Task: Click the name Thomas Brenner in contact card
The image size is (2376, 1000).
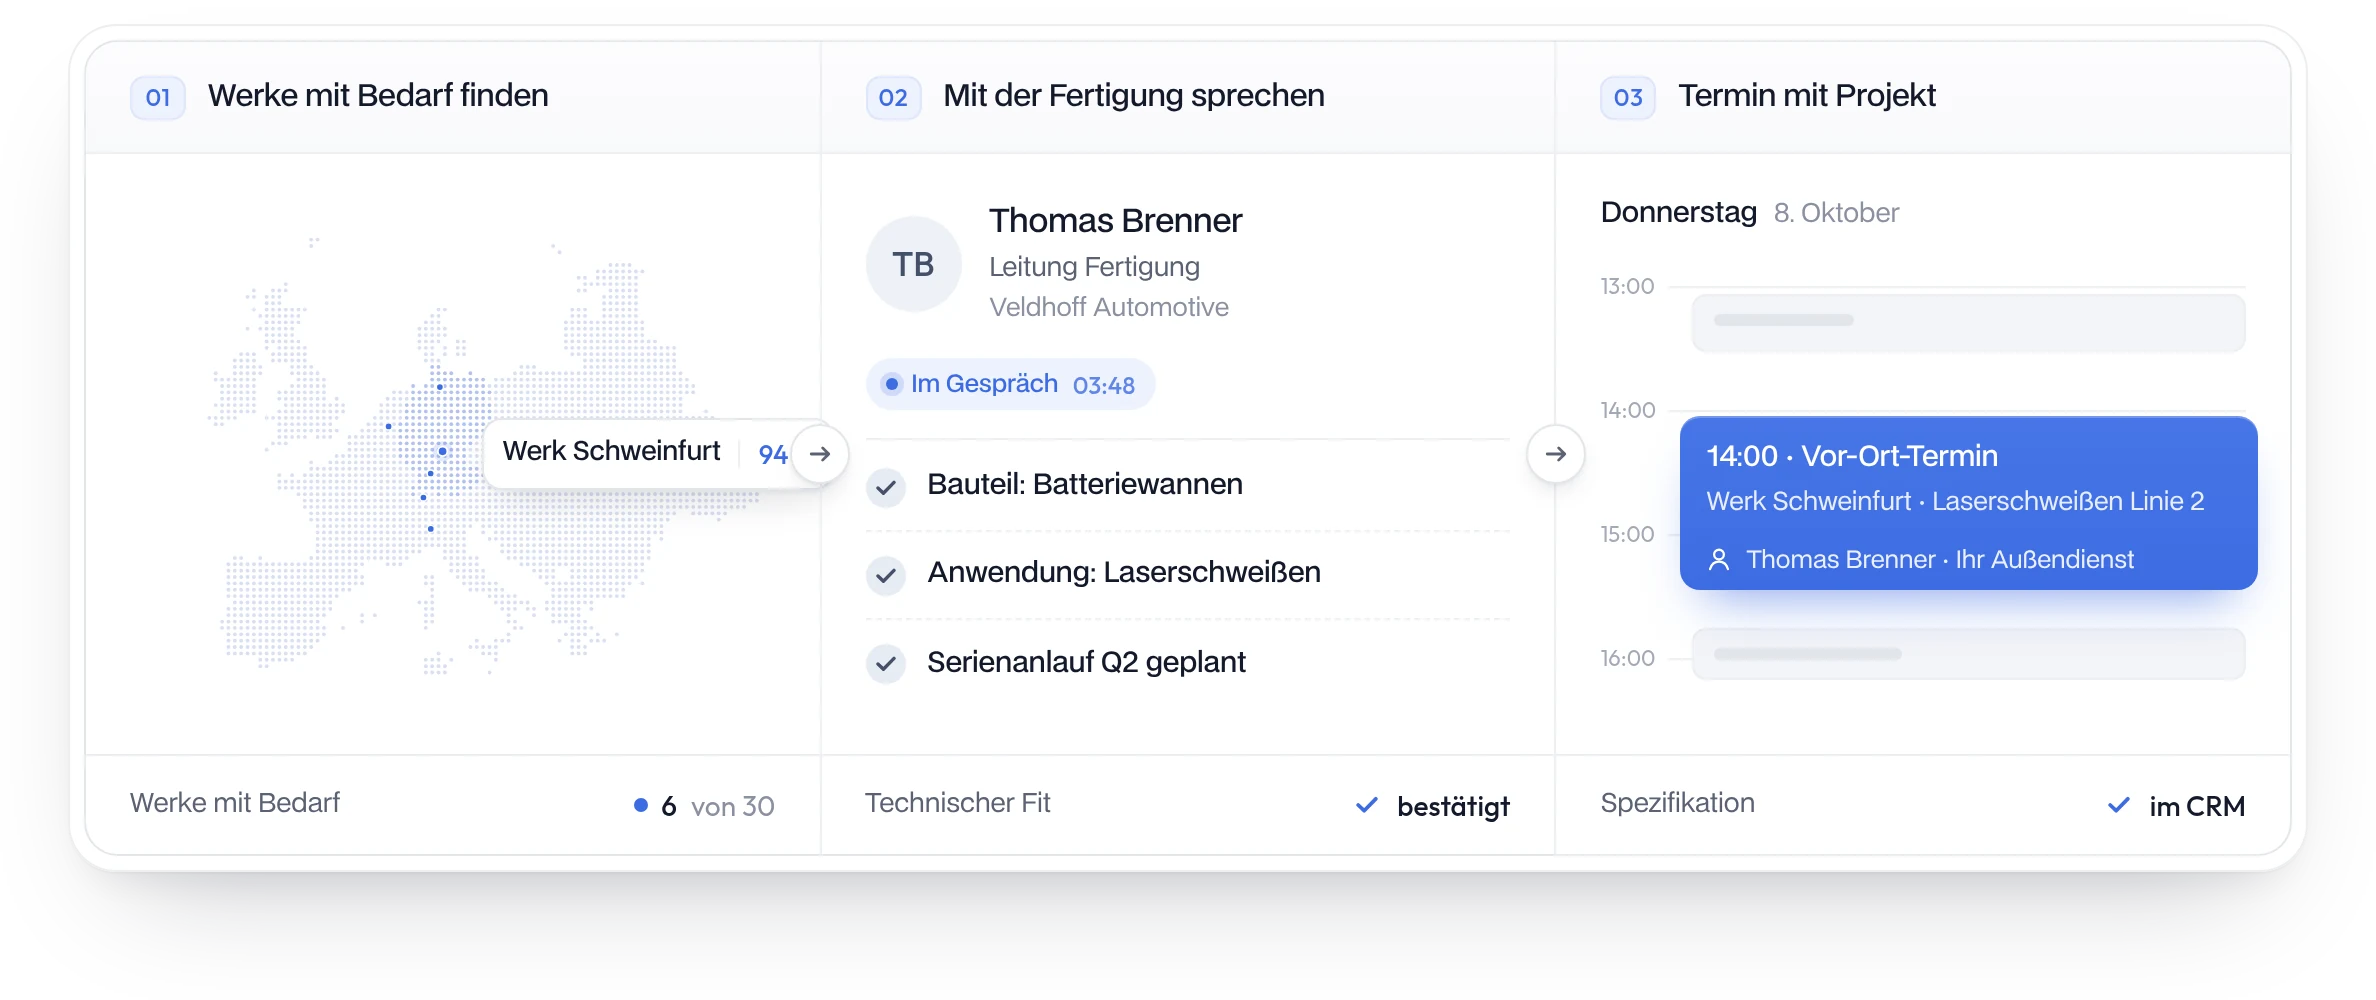Action: pyautogui.click(x=1115, y=220)
